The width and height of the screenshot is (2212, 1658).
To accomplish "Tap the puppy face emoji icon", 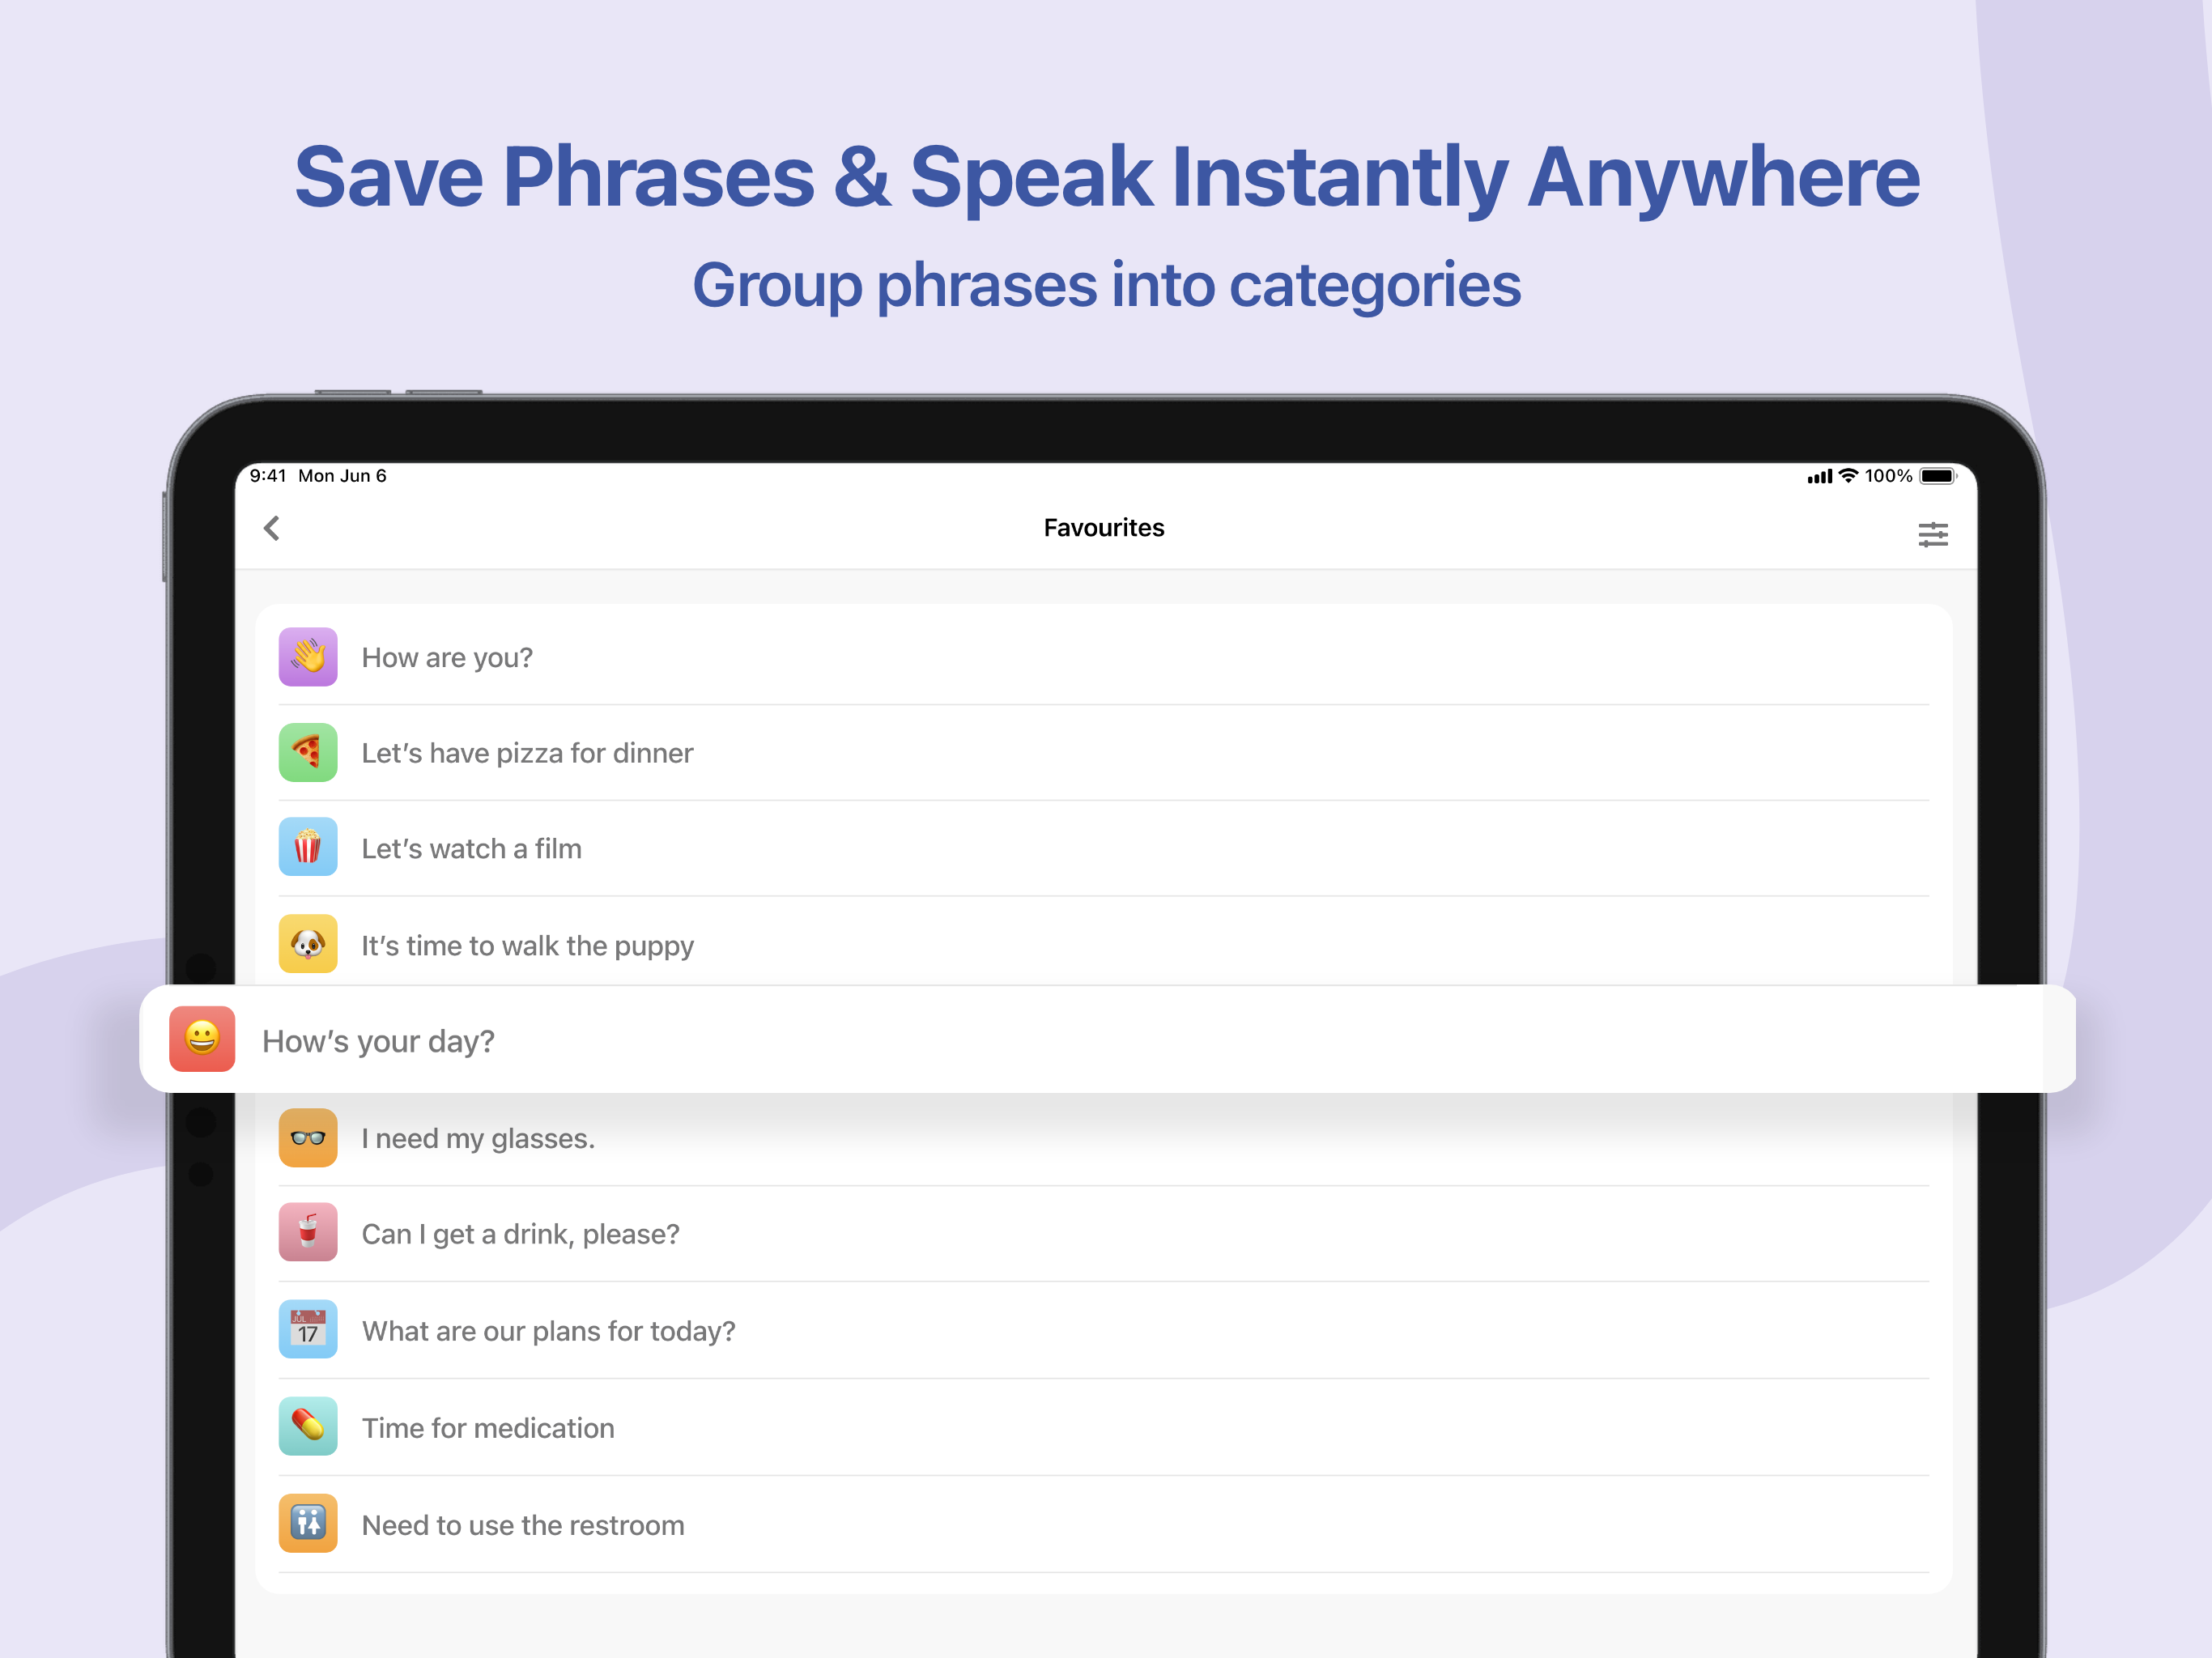I will pyautogui.click(x=308, y=944).
